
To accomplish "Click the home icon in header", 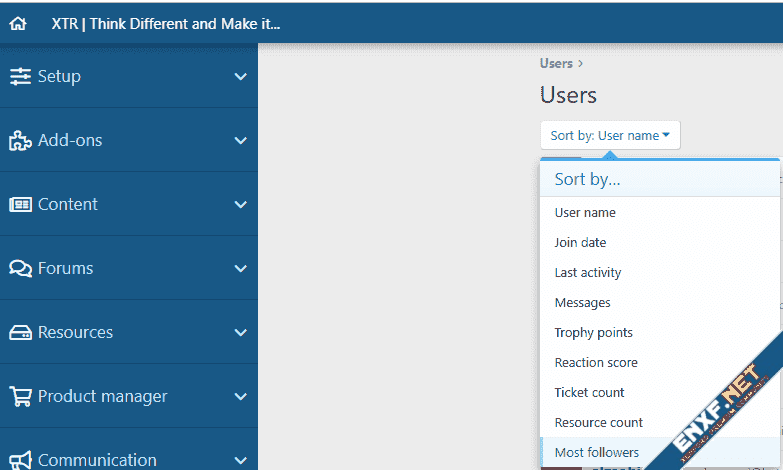I will click(x=18, y=24).
